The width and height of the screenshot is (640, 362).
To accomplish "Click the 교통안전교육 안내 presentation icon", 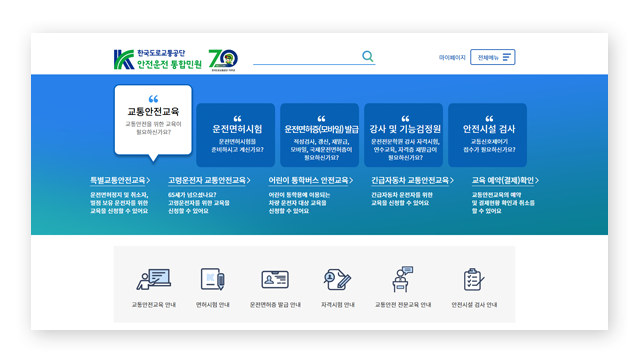I will [x=153, y=279].
